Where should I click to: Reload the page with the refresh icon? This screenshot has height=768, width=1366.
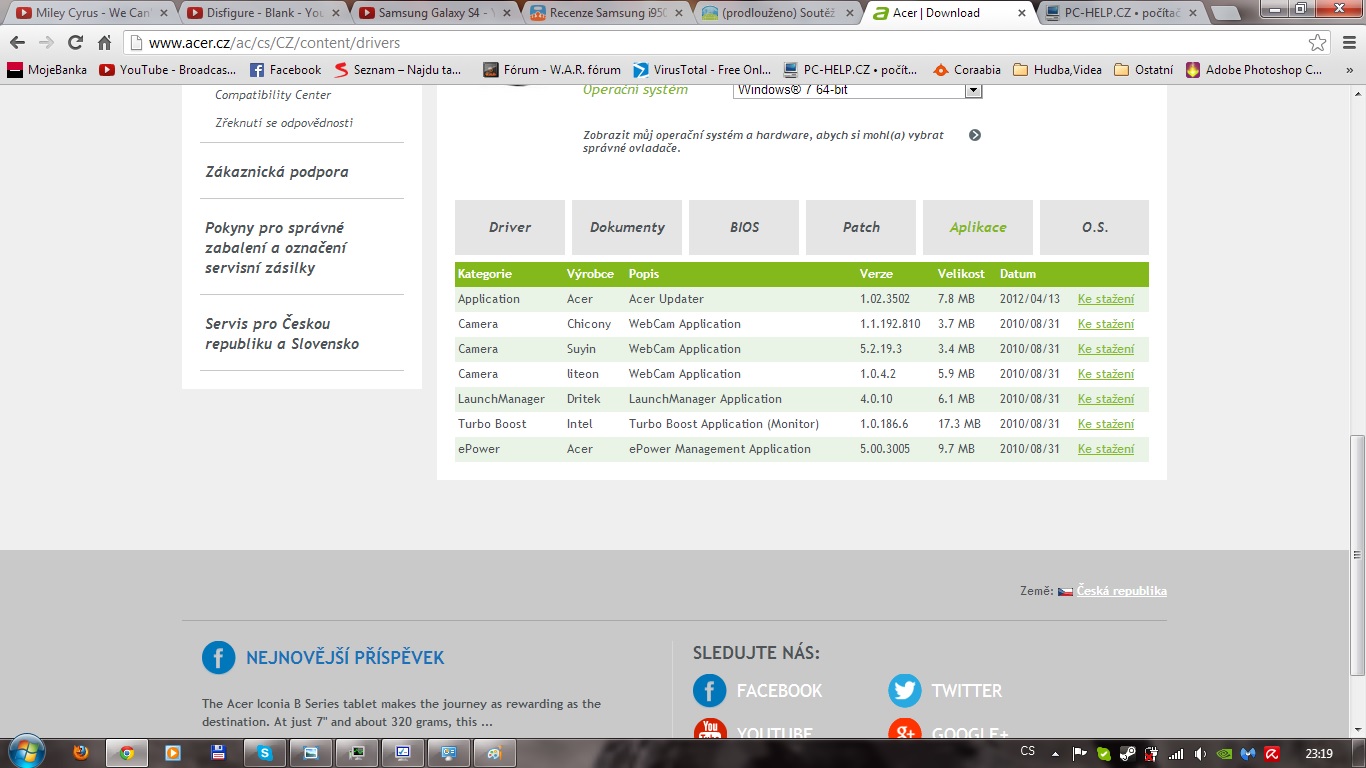[x=75, y=43]
